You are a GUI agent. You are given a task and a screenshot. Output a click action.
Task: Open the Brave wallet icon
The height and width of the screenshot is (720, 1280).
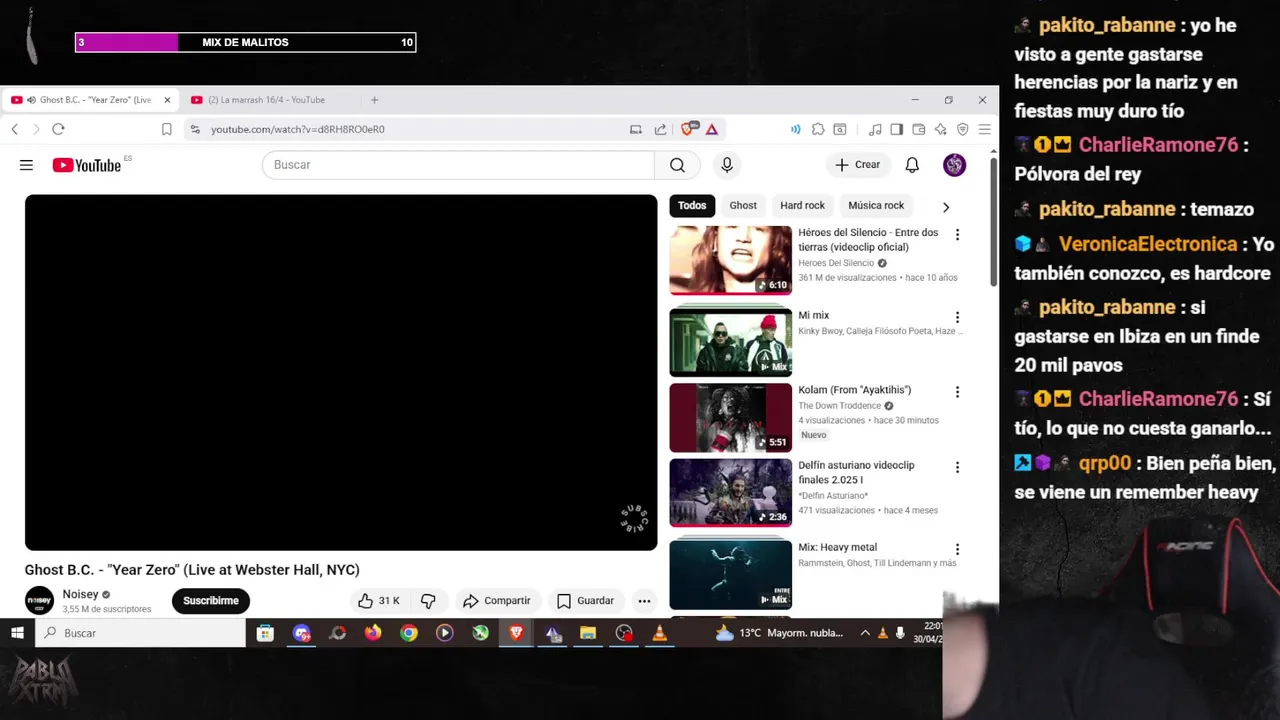pos(919,129)
